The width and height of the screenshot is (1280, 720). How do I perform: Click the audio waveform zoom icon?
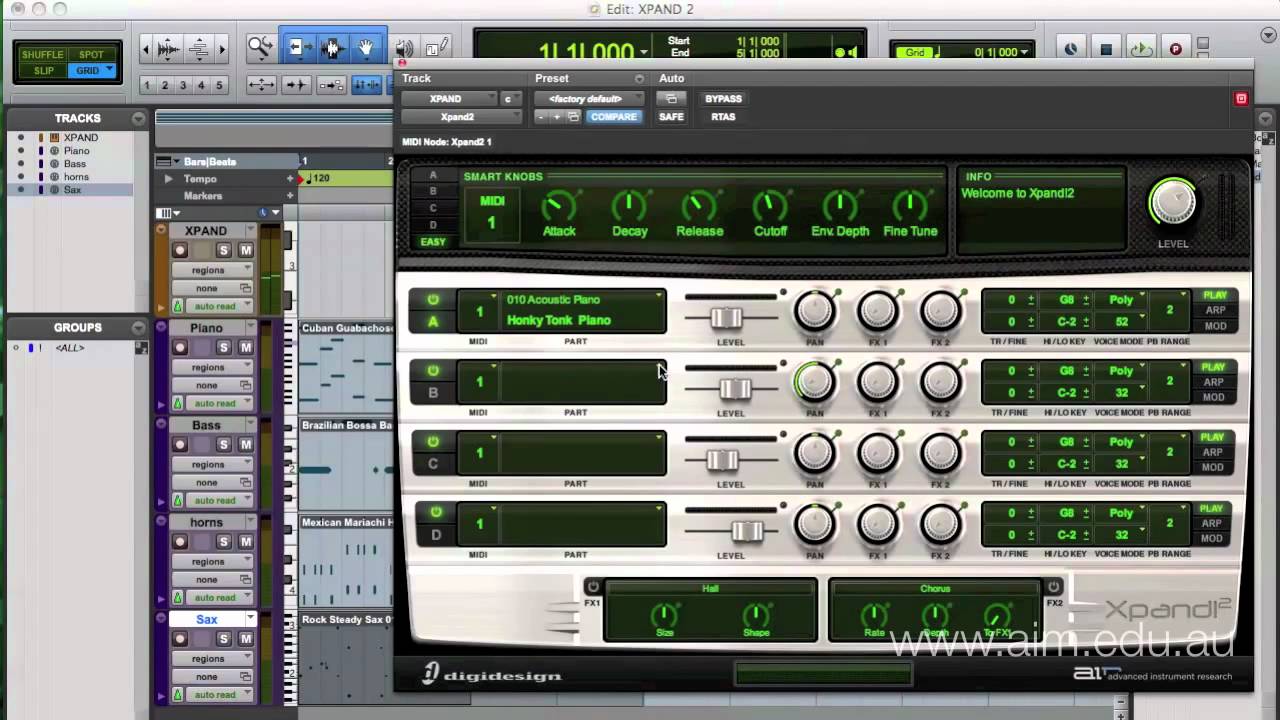click(x=169, y=48)
